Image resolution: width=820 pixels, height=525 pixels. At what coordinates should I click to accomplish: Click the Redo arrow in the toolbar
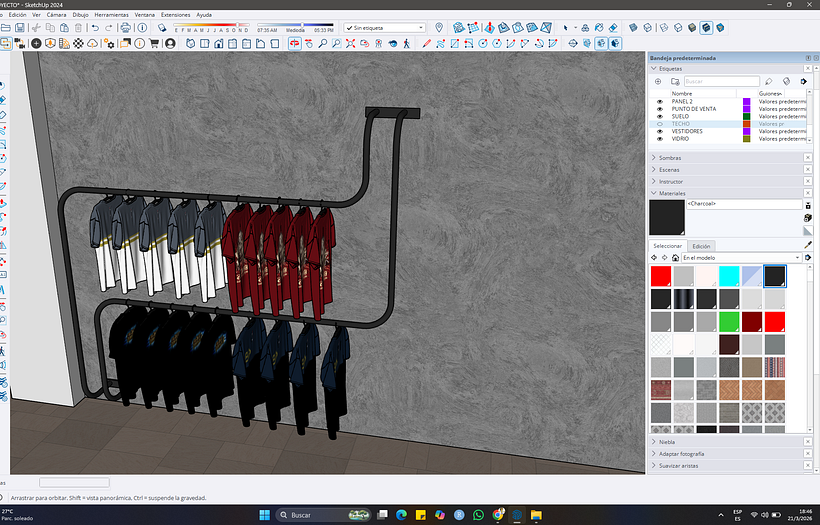[x=109, y=28]
